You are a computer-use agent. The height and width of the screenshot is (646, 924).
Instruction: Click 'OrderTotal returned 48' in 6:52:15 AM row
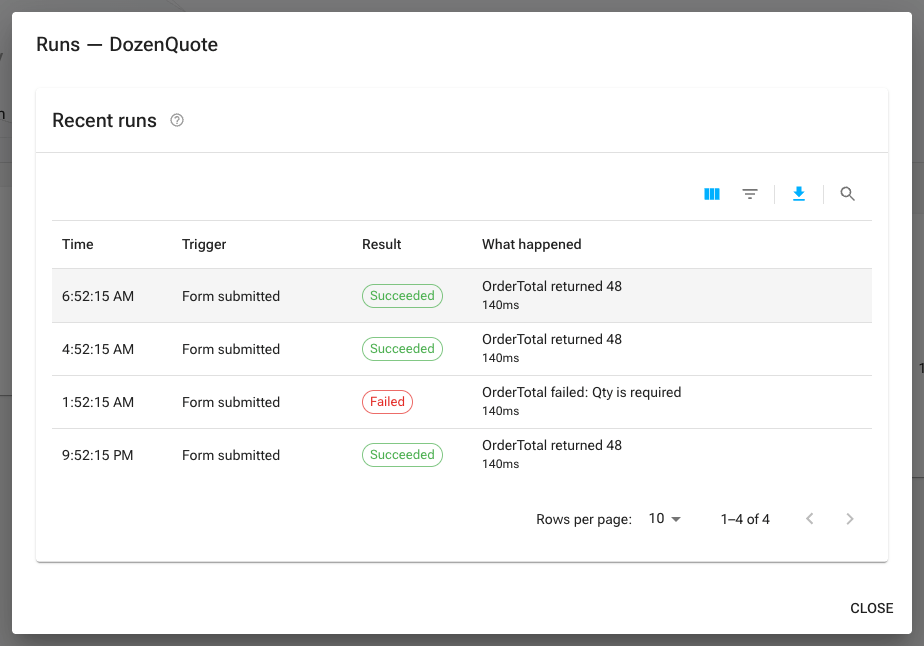pos(552,286)
